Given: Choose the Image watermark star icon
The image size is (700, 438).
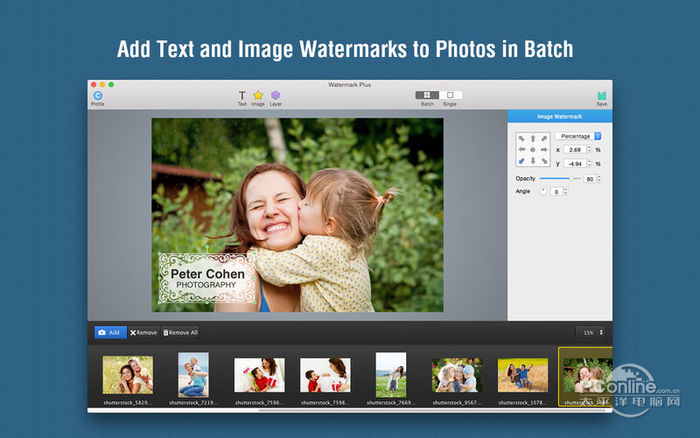Looking at the screenshot, I should [258, 95].
